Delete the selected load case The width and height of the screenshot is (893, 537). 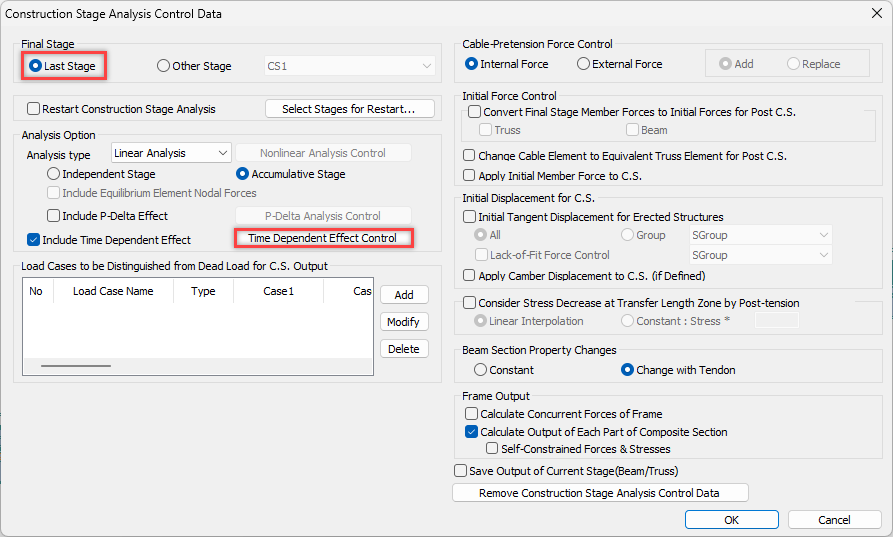click(404, 349)
